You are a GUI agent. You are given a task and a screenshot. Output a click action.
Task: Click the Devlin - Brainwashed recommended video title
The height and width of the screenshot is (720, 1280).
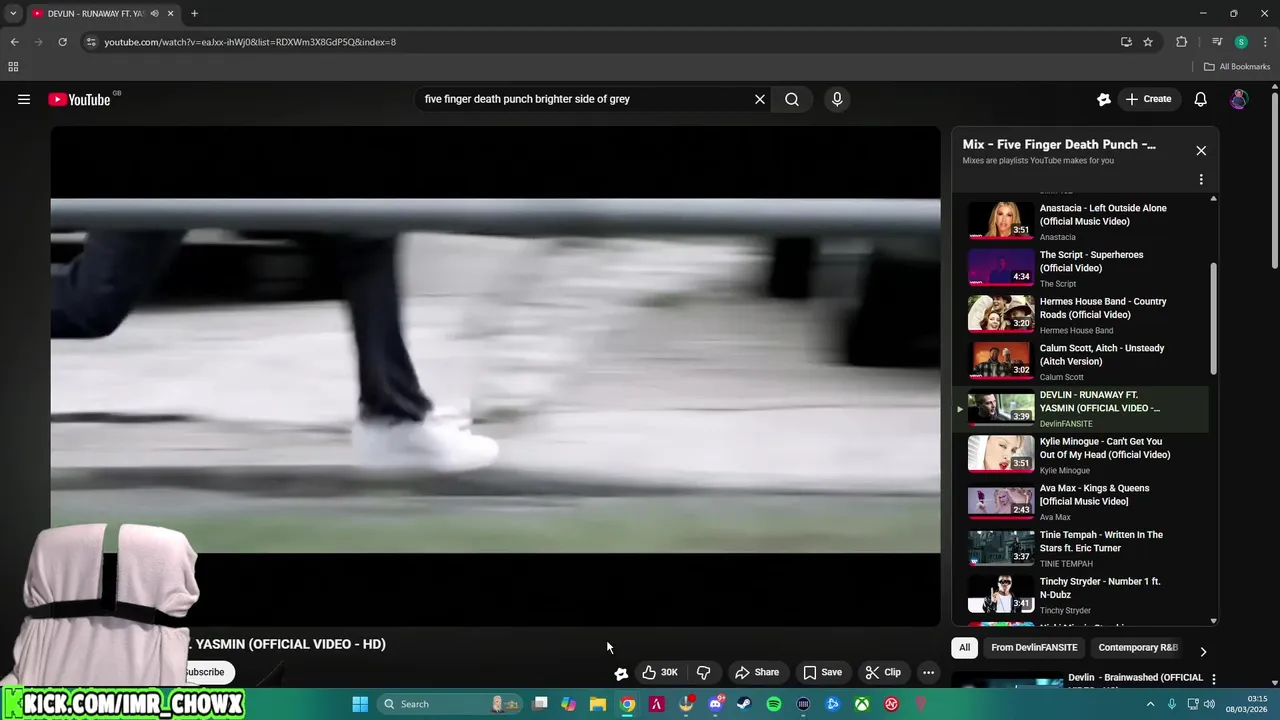tap(1135, 678)
